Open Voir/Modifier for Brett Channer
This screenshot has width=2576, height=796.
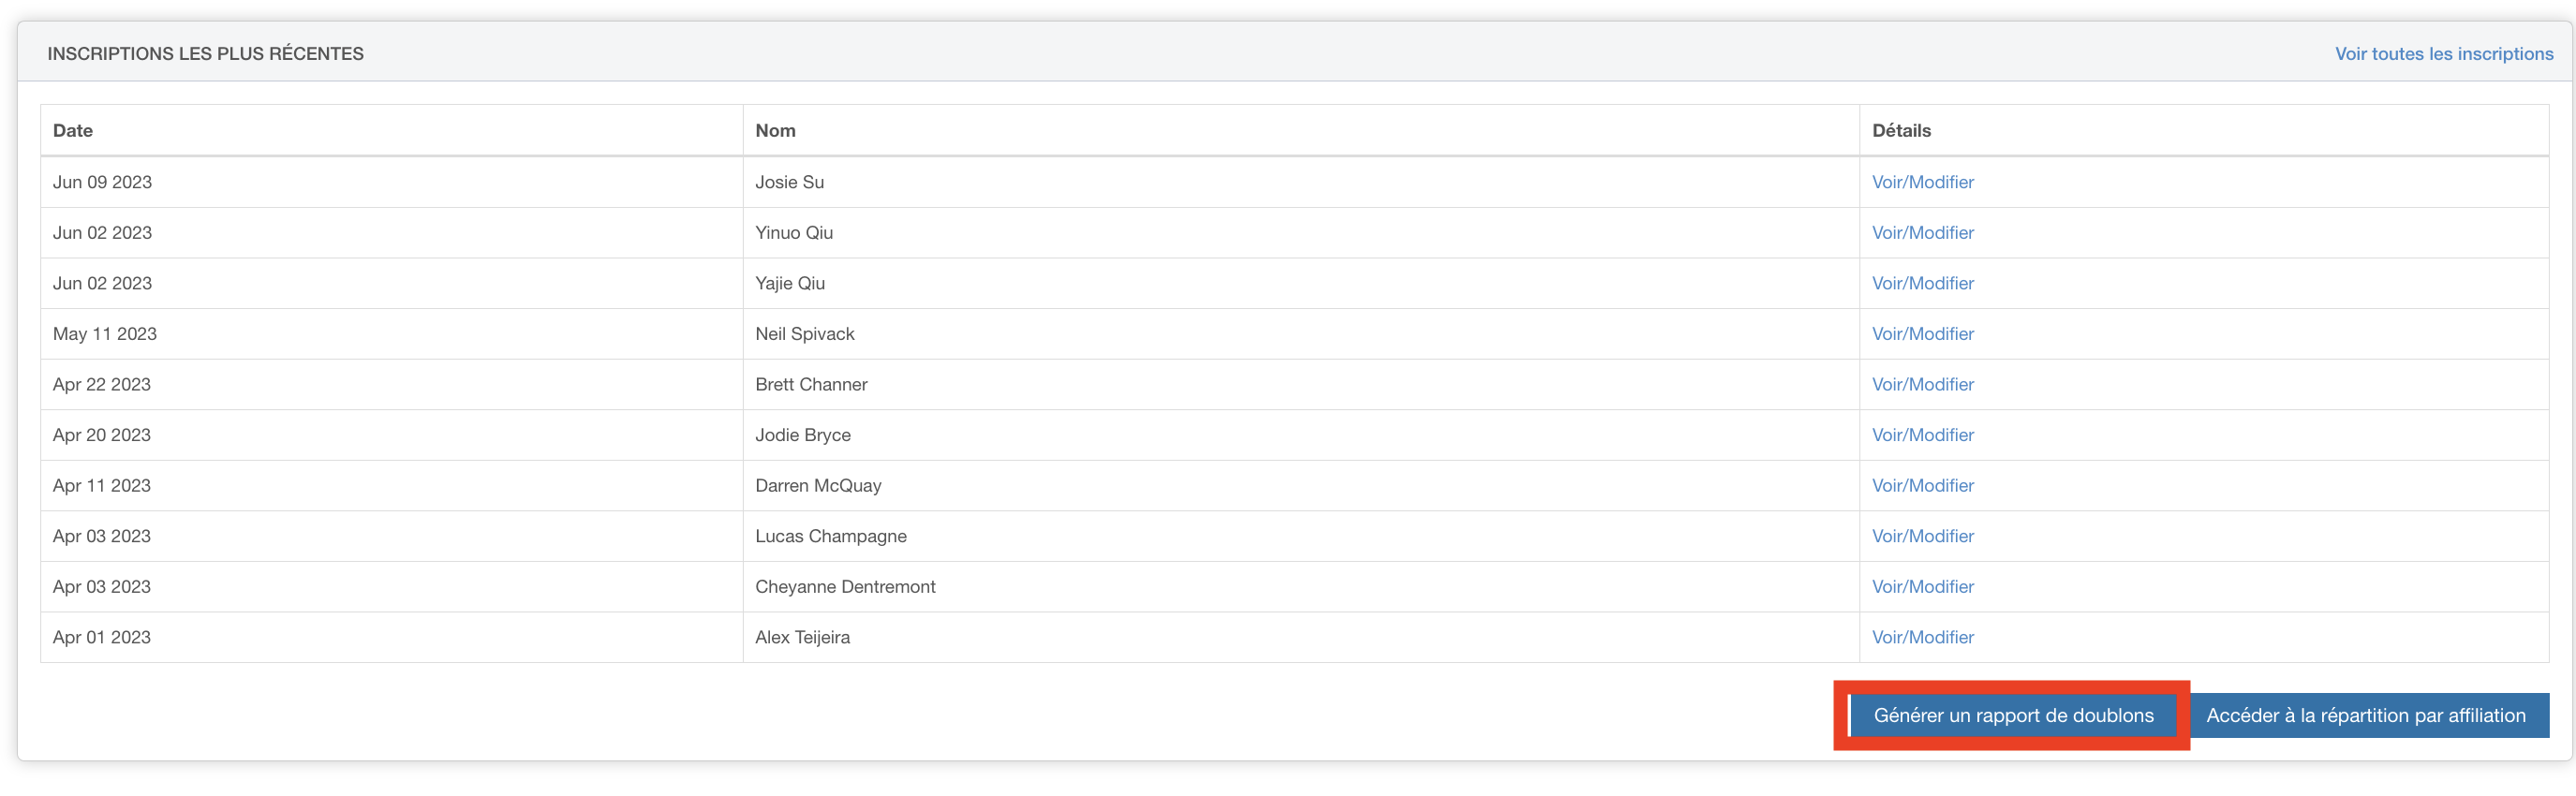(1922, 384)
